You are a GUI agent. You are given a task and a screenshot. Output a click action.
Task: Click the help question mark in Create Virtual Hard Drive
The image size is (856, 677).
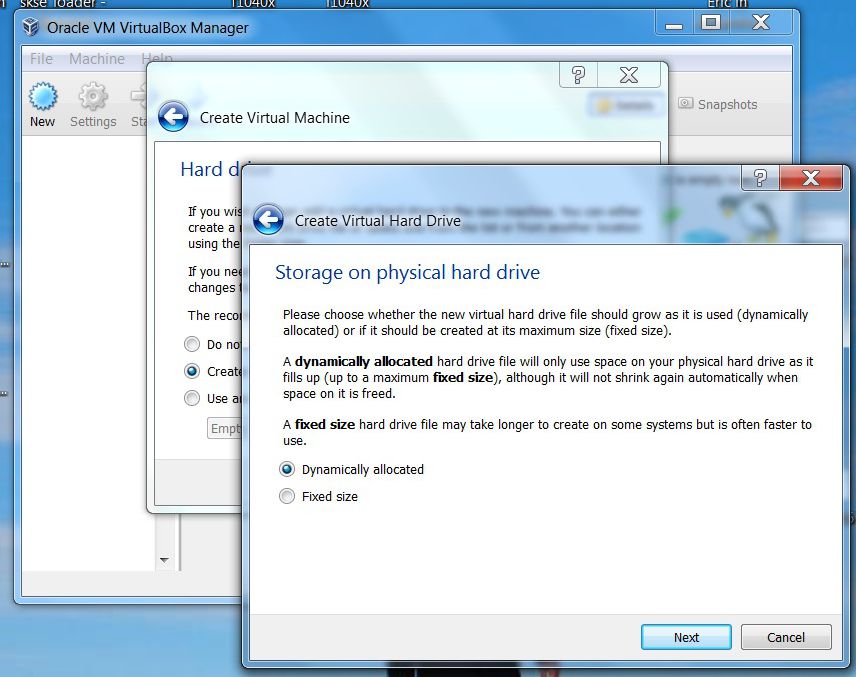pyautogui.click(x=760, y=178)
